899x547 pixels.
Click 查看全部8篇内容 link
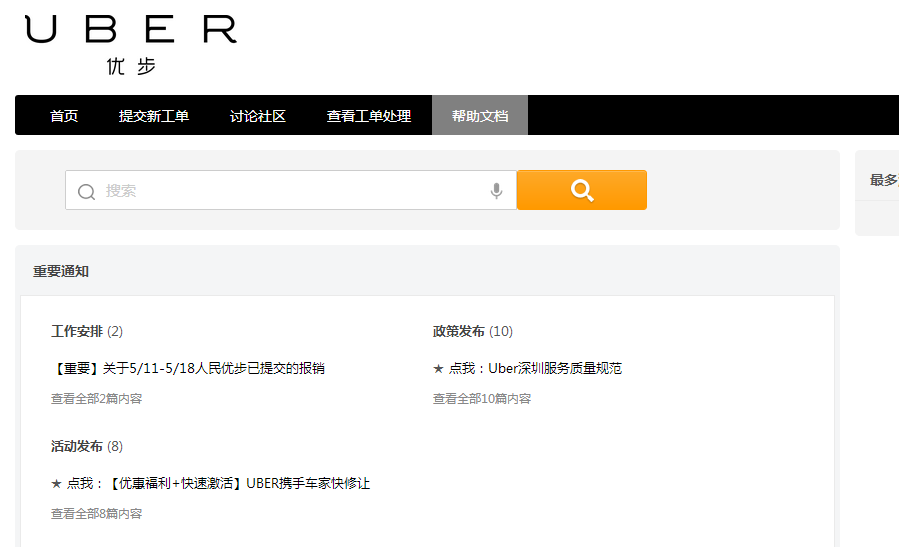click(x=96, y=514)
